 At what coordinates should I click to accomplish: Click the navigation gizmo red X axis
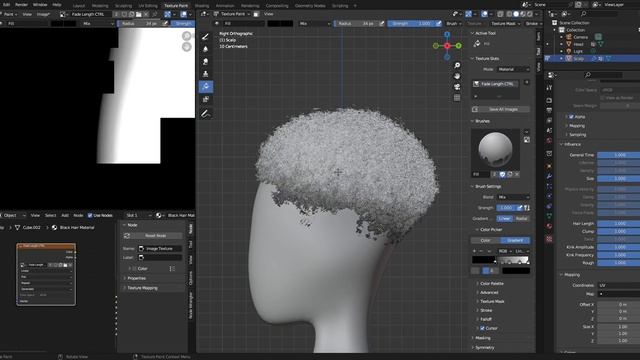tap(447, 46)
